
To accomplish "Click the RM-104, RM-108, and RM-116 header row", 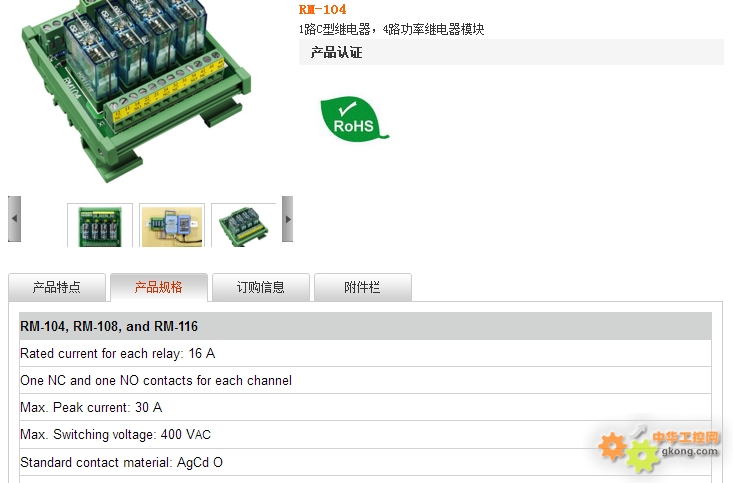I will pyautogui.click(x=365, y=326).
